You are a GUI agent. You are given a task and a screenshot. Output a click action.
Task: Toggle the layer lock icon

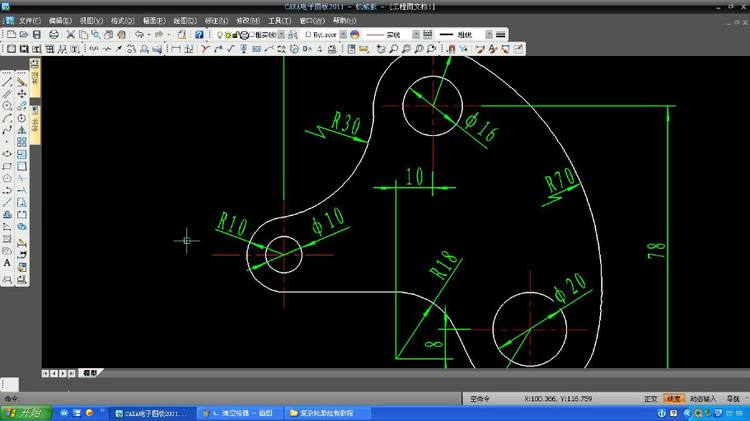[236, 35]
